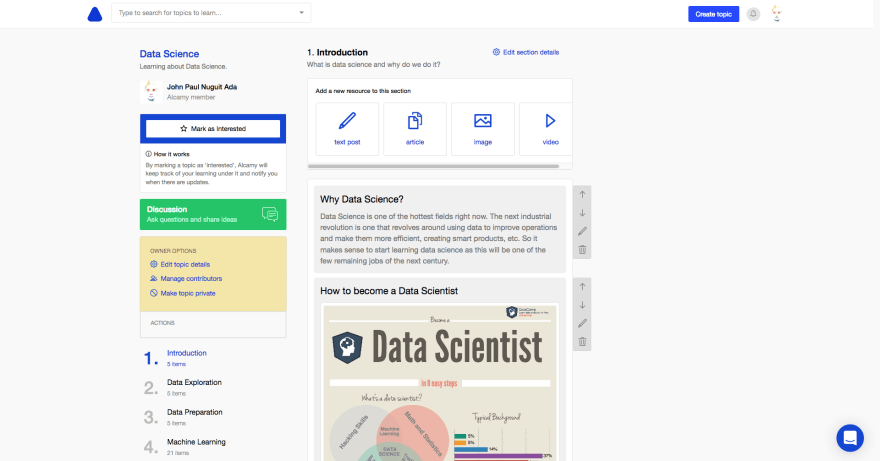The height and width of the screenshot is (461, 880).
Task: Click the Discussion chat bubbles icon
Action: (270, 214)
